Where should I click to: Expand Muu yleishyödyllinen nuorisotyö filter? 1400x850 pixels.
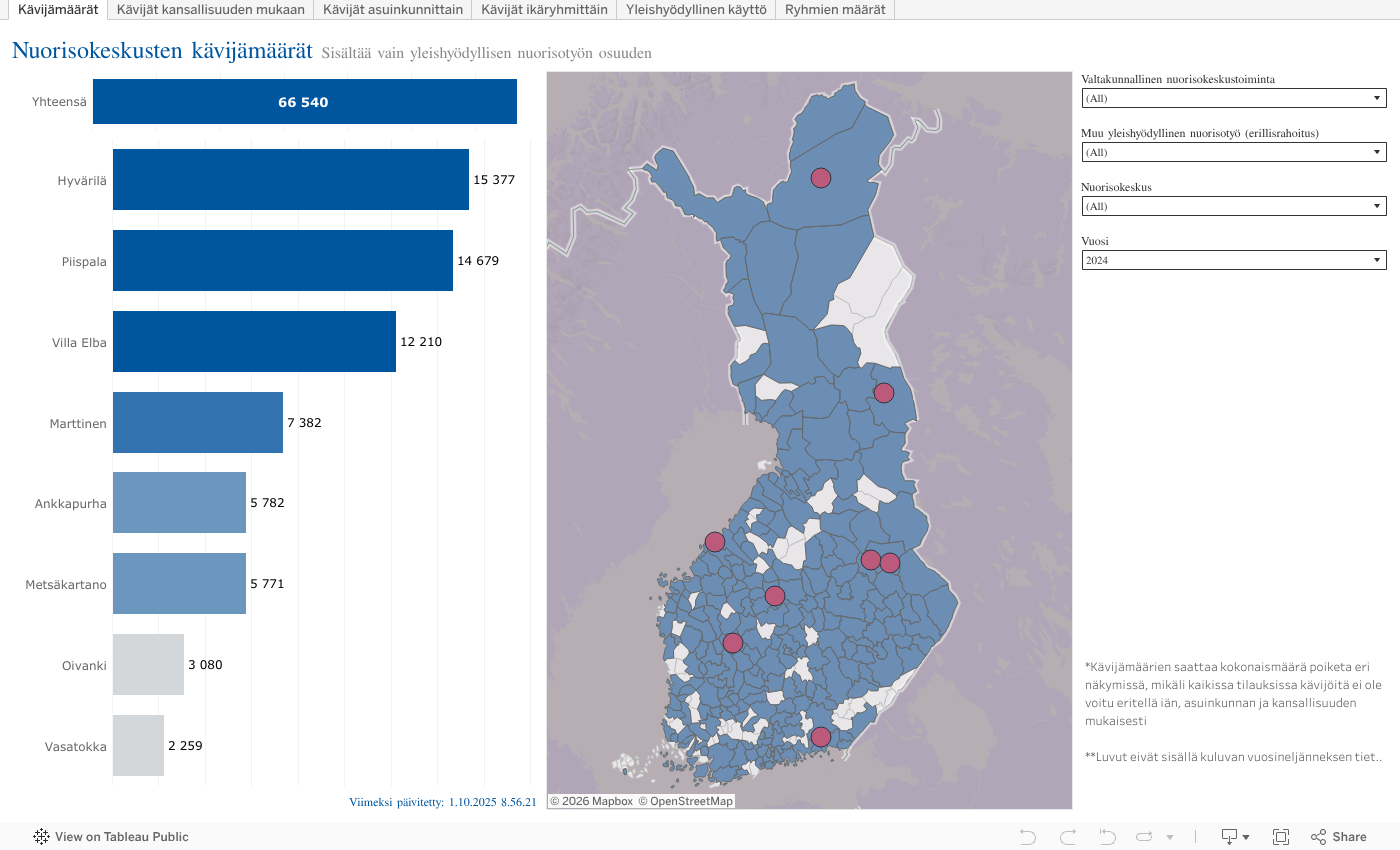point(1233,152)
